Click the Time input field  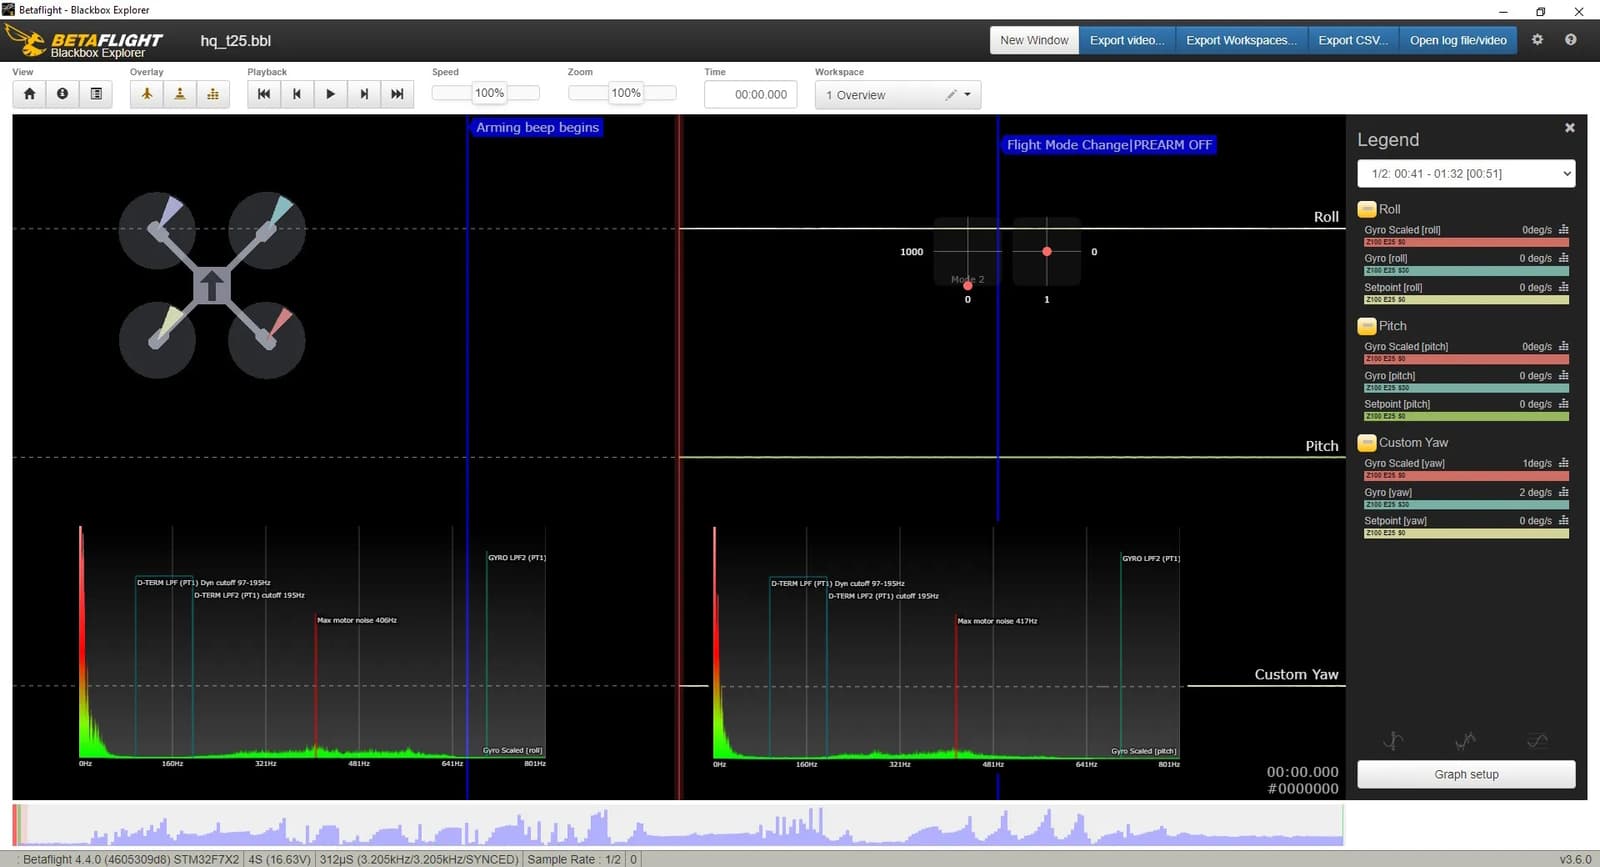tap(751, 95)
